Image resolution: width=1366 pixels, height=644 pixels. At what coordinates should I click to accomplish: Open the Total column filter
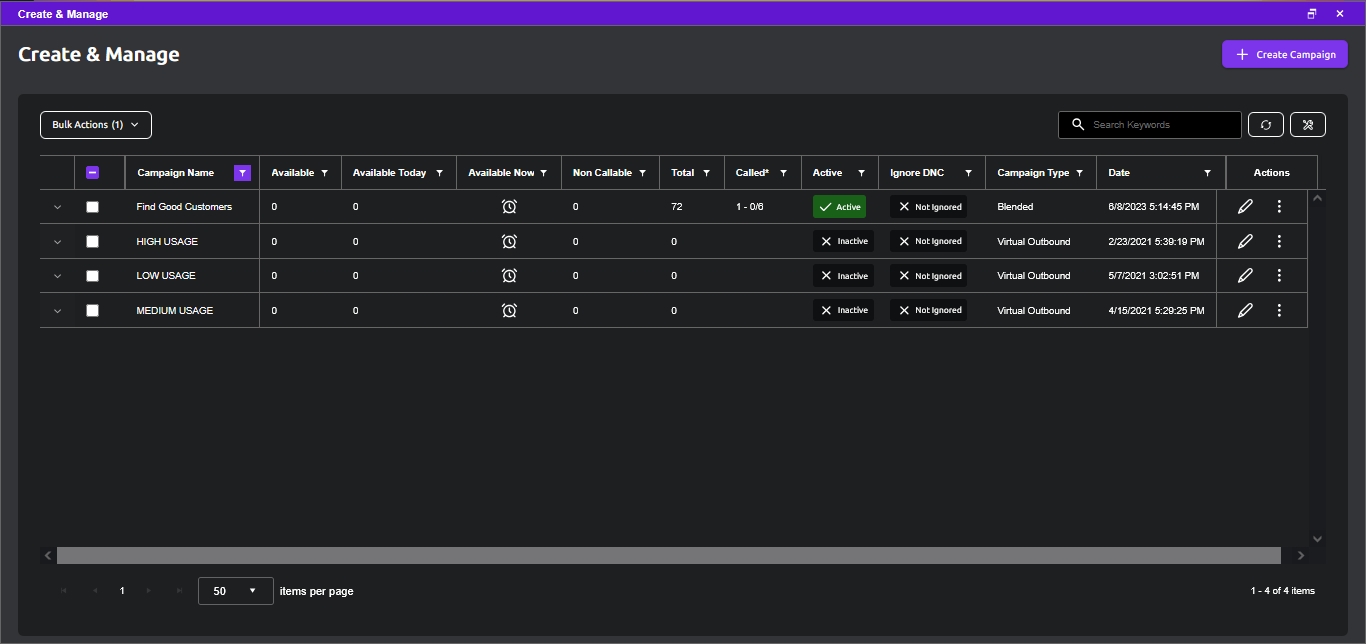click(x=706, y=173)
